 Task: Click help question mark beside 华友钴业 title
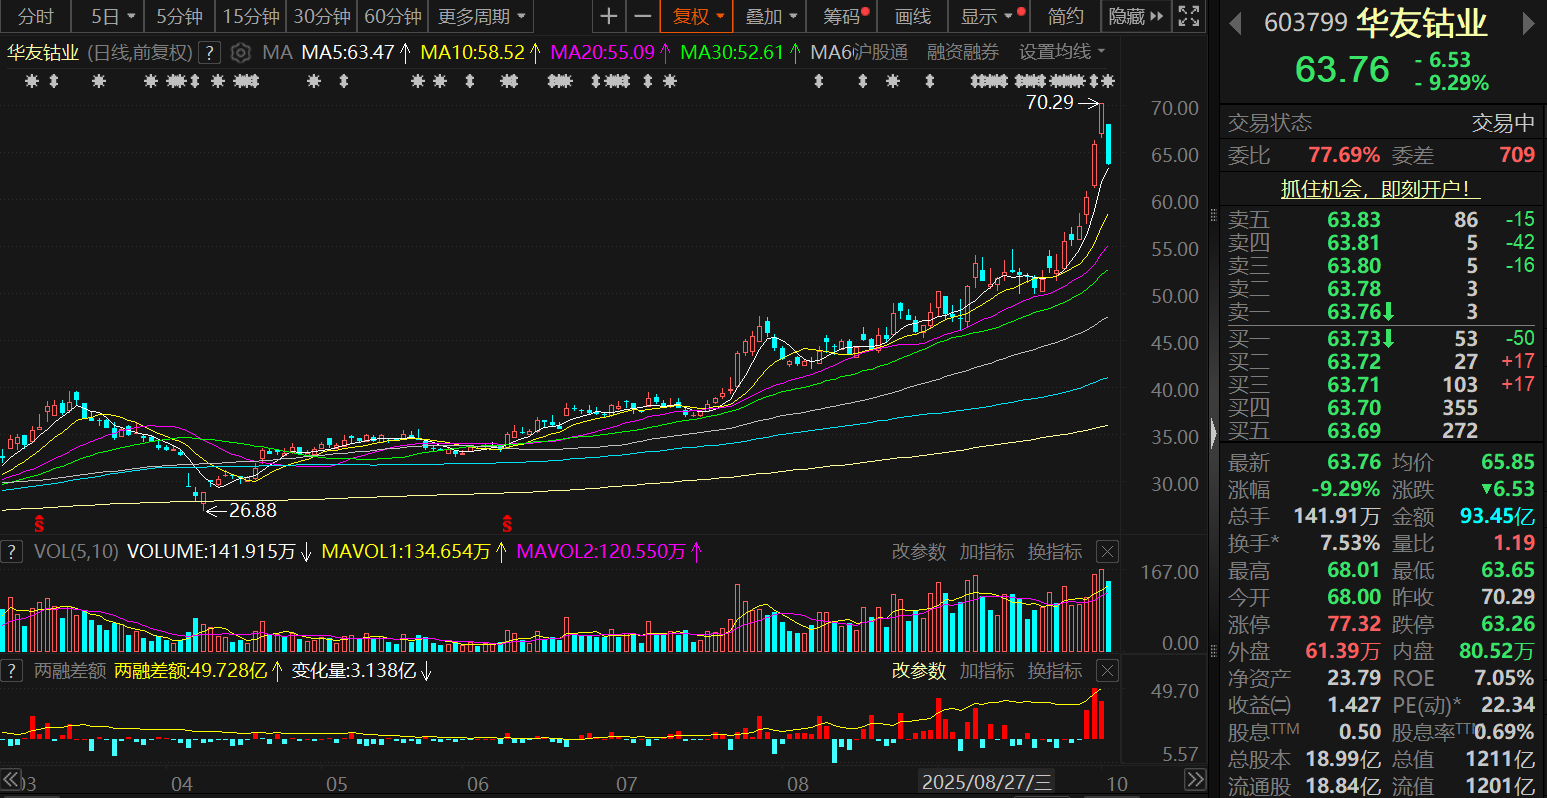coord(209,53)
